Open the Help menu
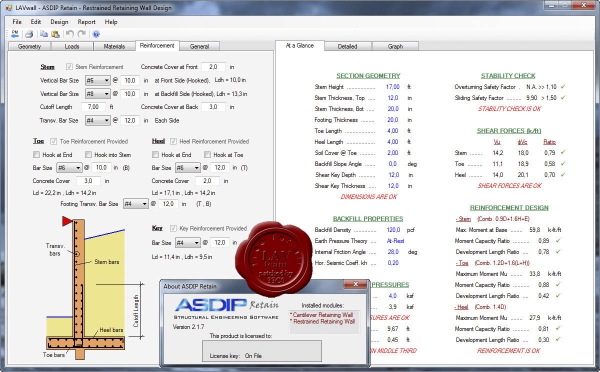The width and height of the screenshot is (600, 372). pos(111,22)
